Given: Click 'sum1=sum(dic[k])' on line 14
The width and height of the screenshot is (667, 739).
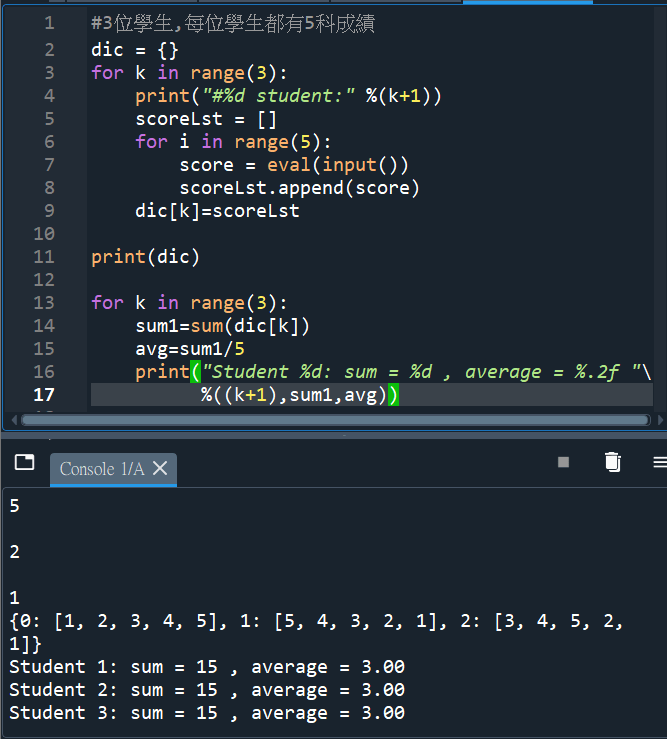Looking at the screenshot, I should coord(222,326).
